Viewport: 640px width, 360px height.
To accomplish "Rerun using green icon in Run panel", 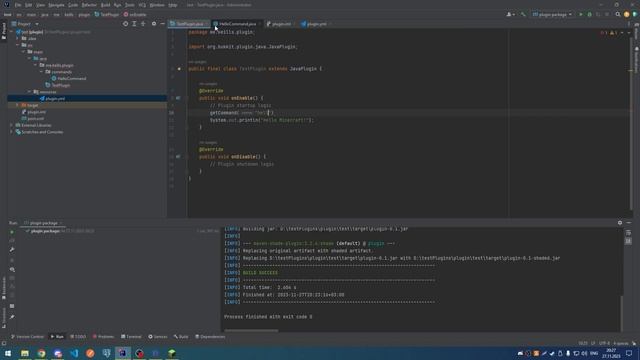I will click(12, 232).
